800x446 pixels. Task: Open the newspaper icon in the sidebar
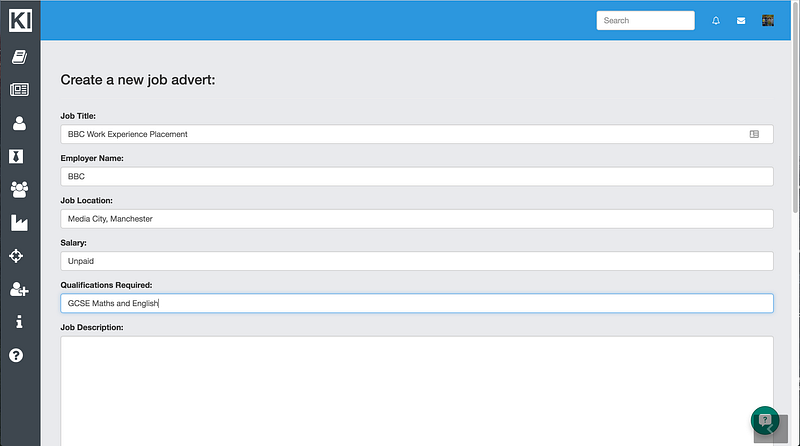[19, 90]
